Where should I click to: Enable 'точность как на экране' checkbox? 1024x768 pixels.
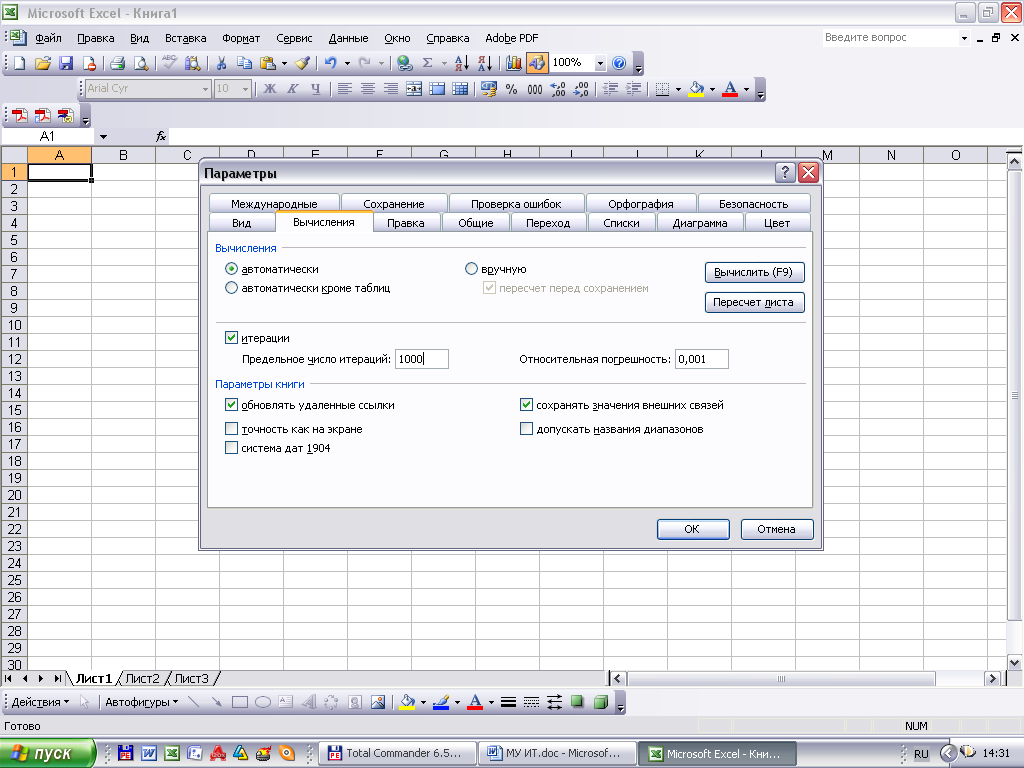click(x=231, y=429)
